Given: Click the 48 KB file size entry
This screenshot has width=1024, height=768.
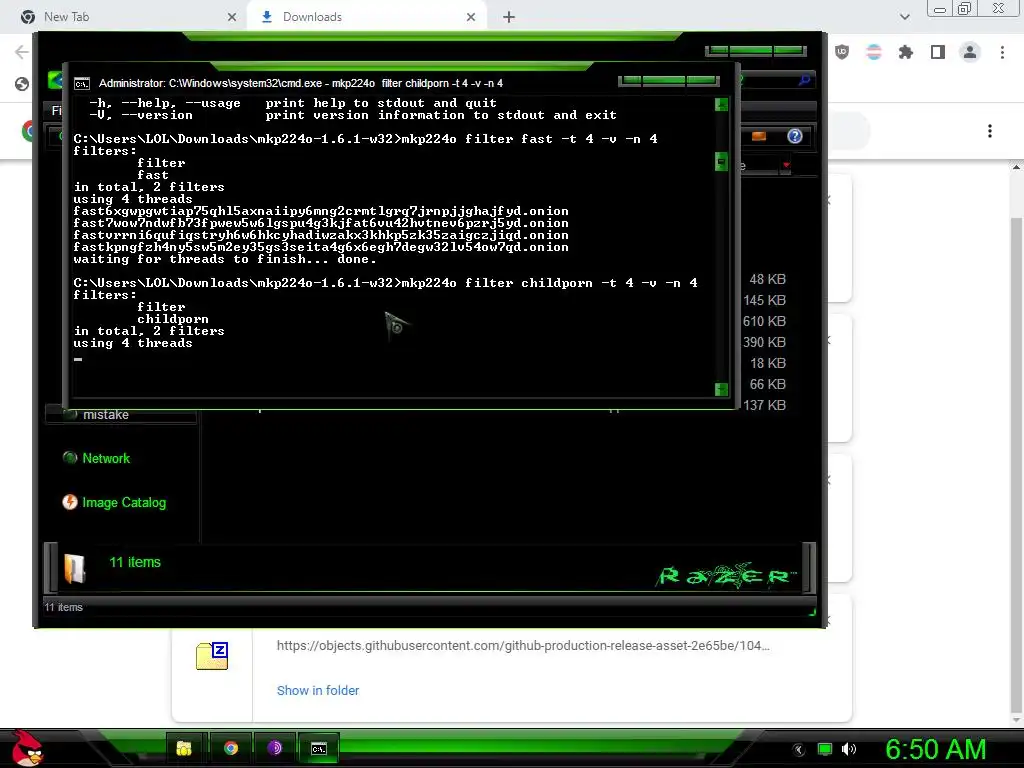Looking at the screenshot, I should point(767,280).
